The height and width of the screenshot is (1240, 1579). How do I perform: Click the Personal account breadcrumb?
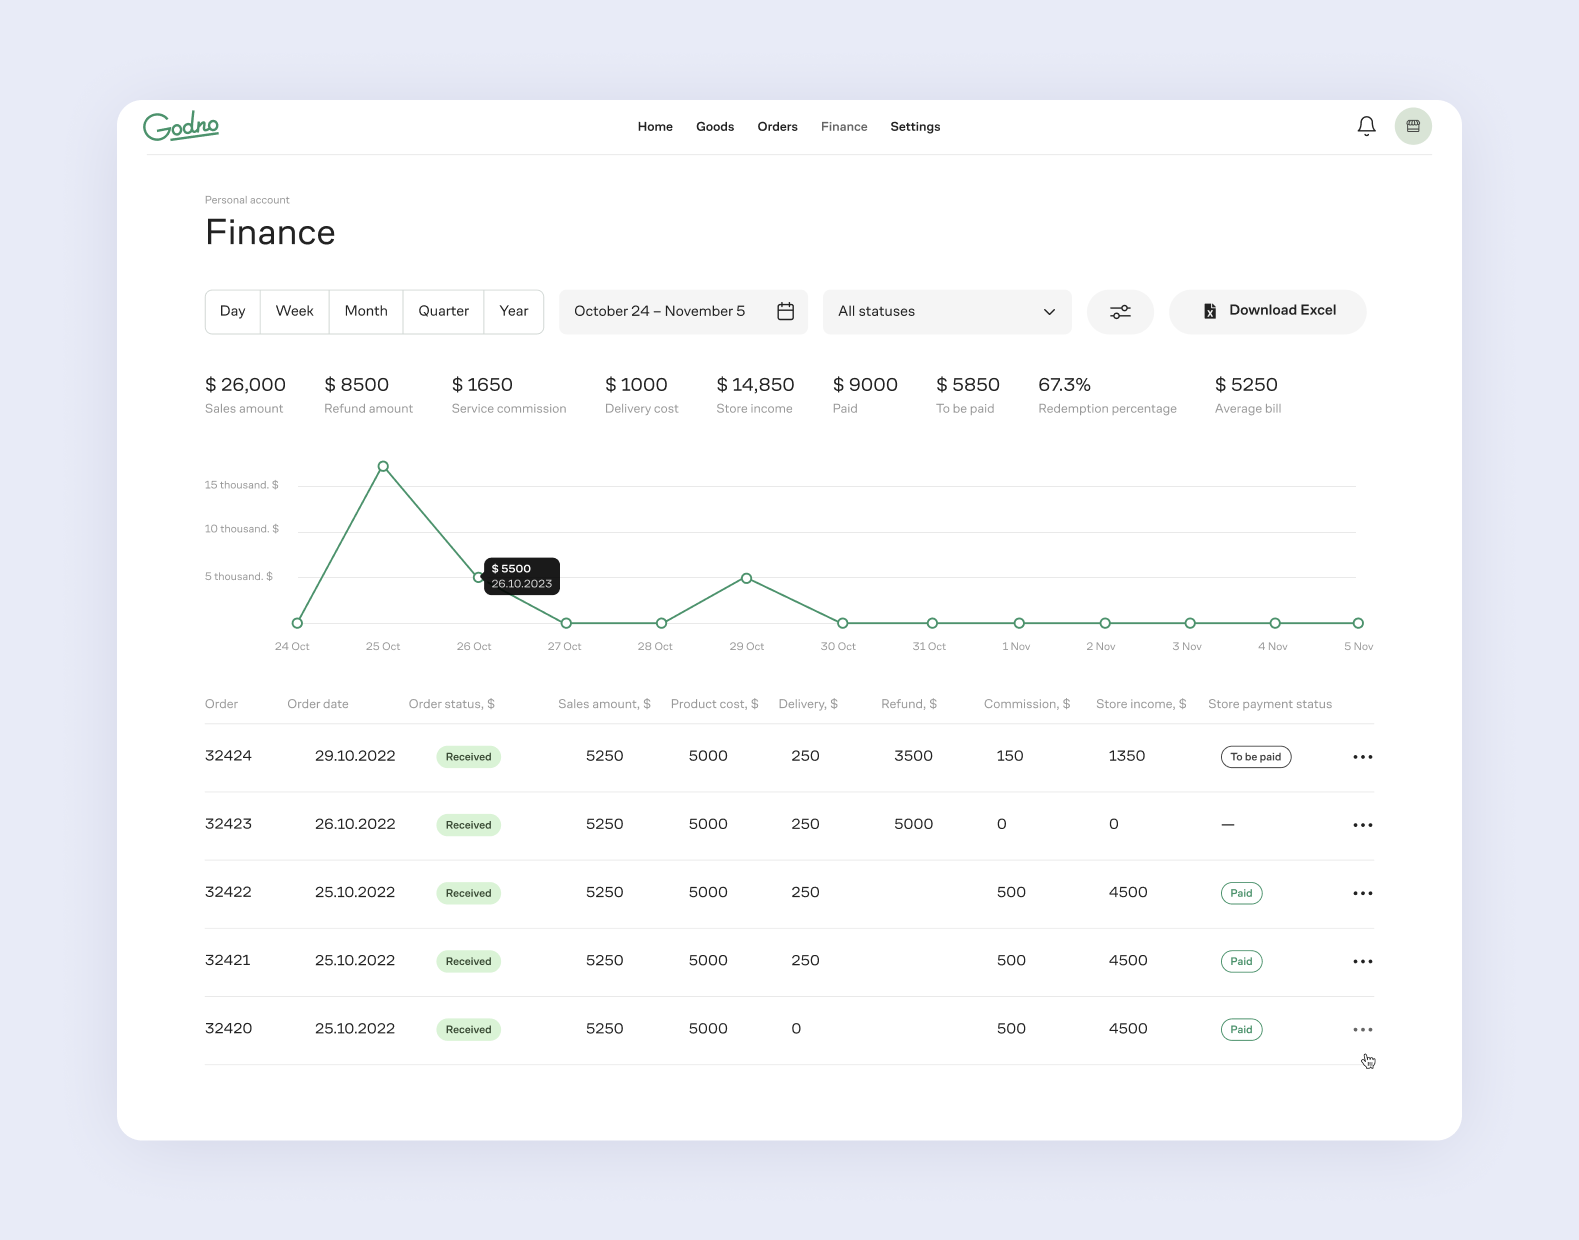247,200
